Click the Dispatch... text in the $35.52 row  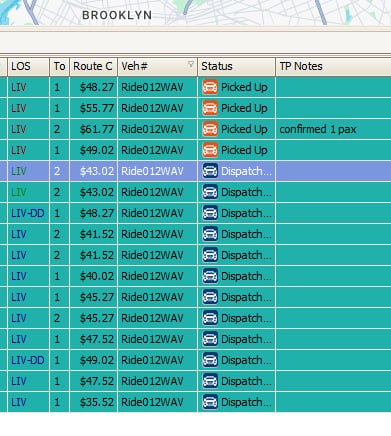point(246,402)
